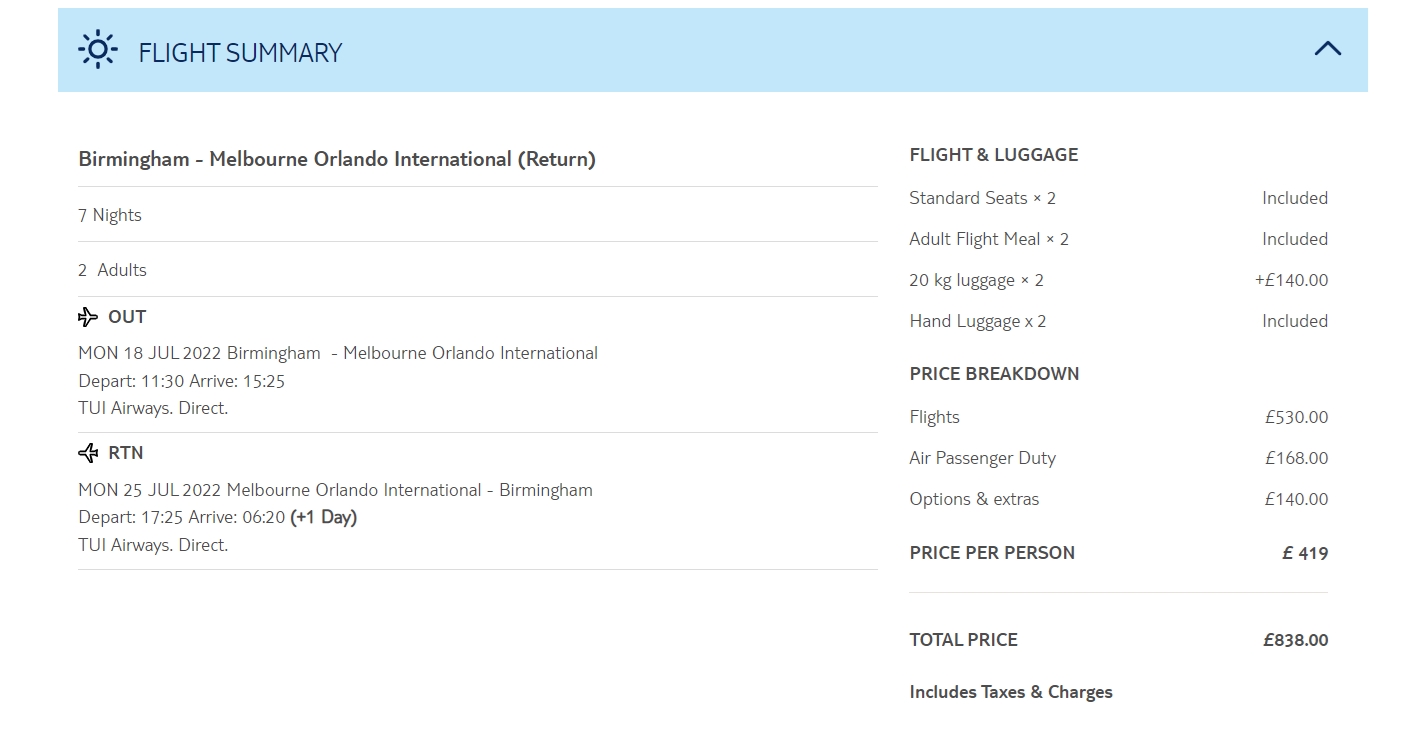1423x739 pixels.
Task: Select the Birmingham - Melbourne Orlando International (Return) heading
Action: [337, 159]
